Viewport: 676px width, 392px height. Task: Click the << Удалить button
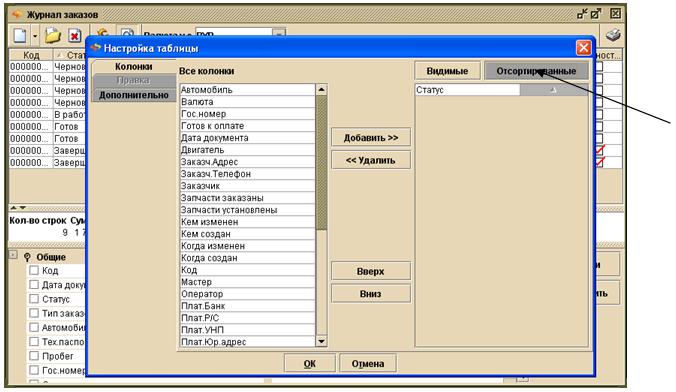371,160
